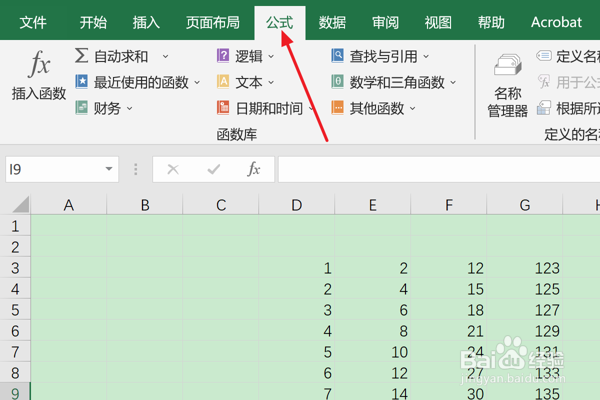
Task: Click the 日期和时间 text button
Action: point(269,108)
